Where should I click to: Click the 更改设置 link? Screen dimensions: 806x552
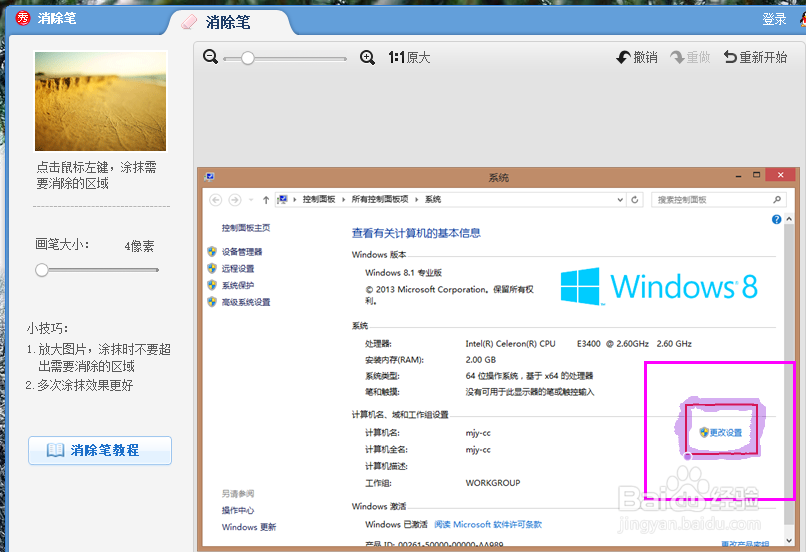point(726,433)
